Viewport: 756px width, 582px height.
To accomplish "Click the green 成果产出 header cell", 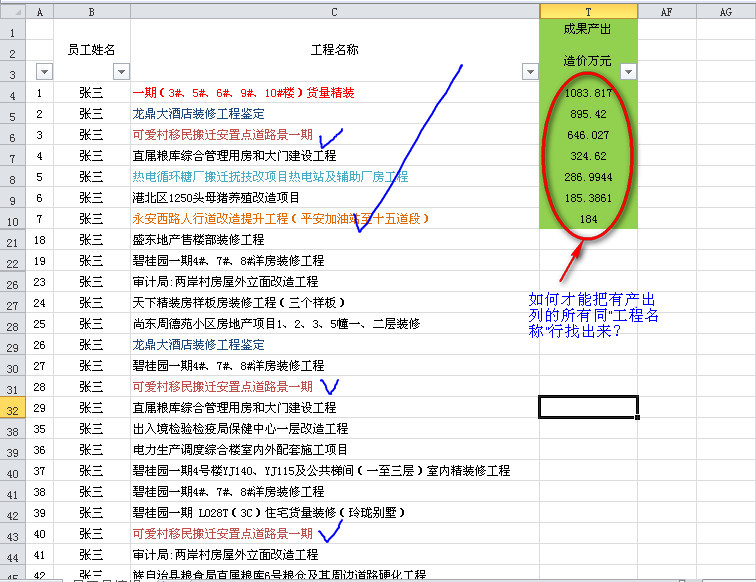I will [x=588, y=29].
